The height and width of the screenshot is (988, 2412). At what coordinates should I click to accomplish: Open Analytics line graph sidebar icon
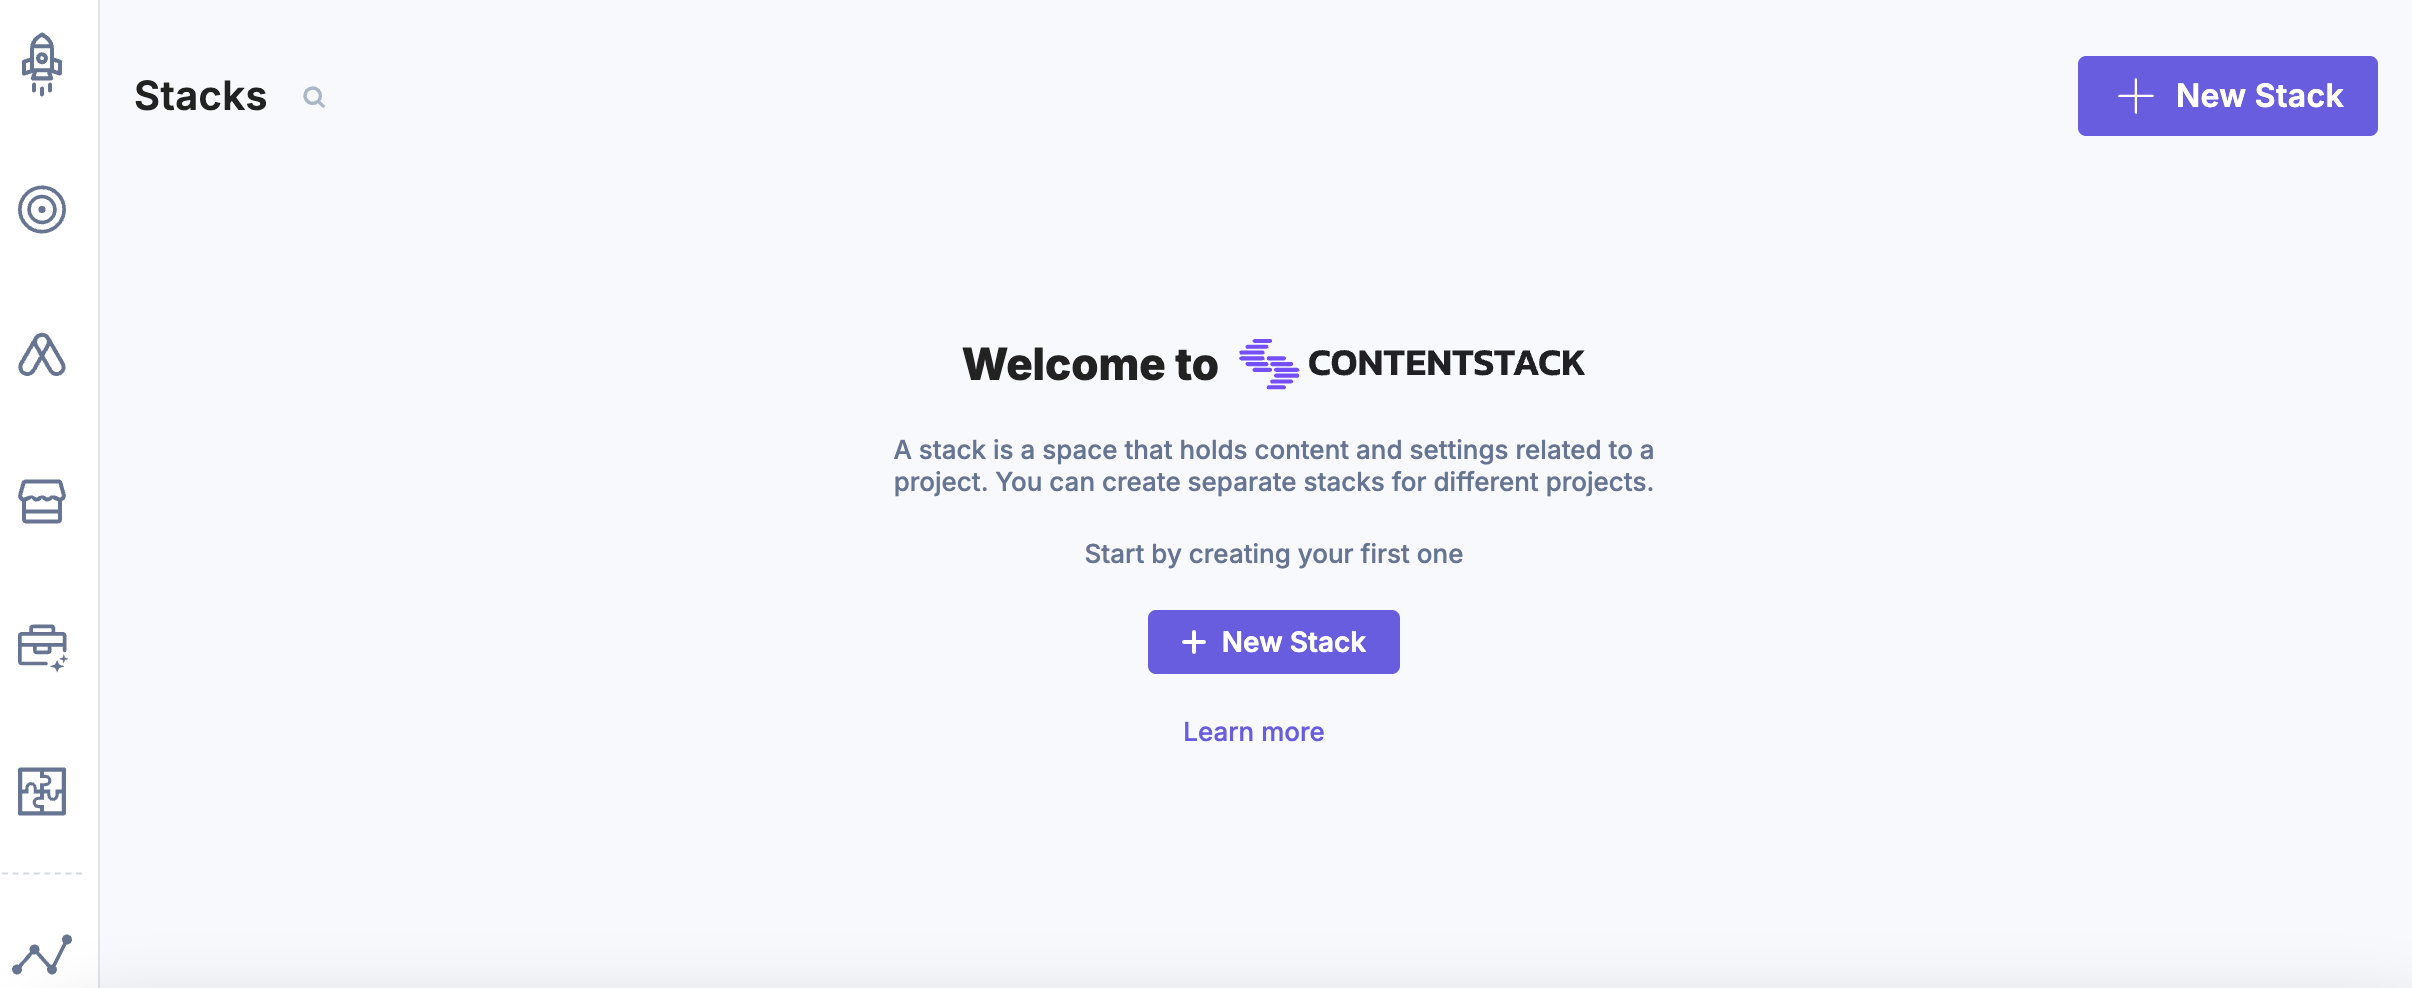42,955
